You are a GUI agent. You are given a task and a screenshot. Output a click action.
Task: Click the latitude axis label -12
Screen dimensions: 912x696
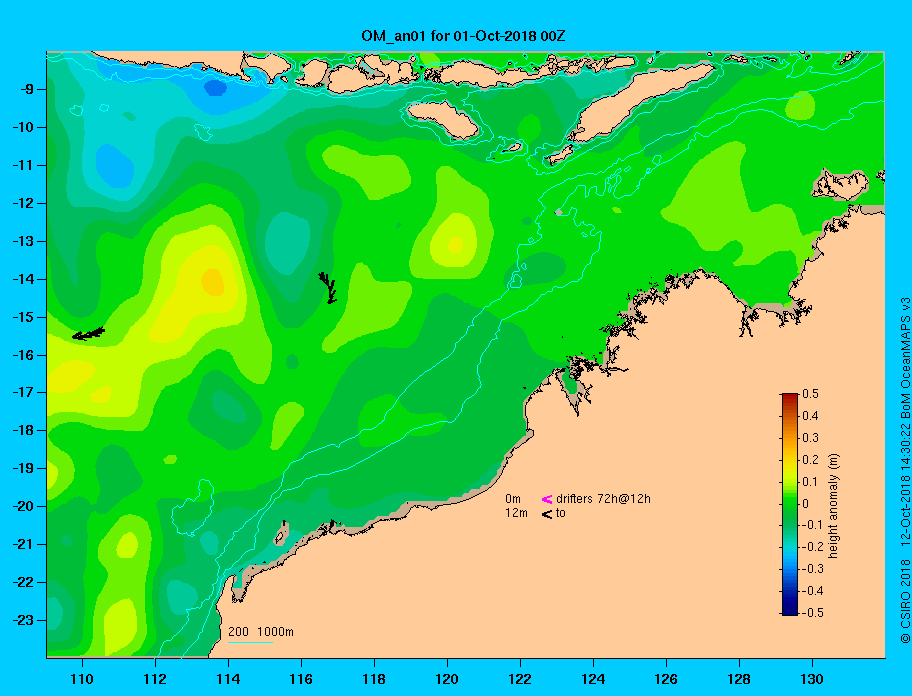point(23,203)
